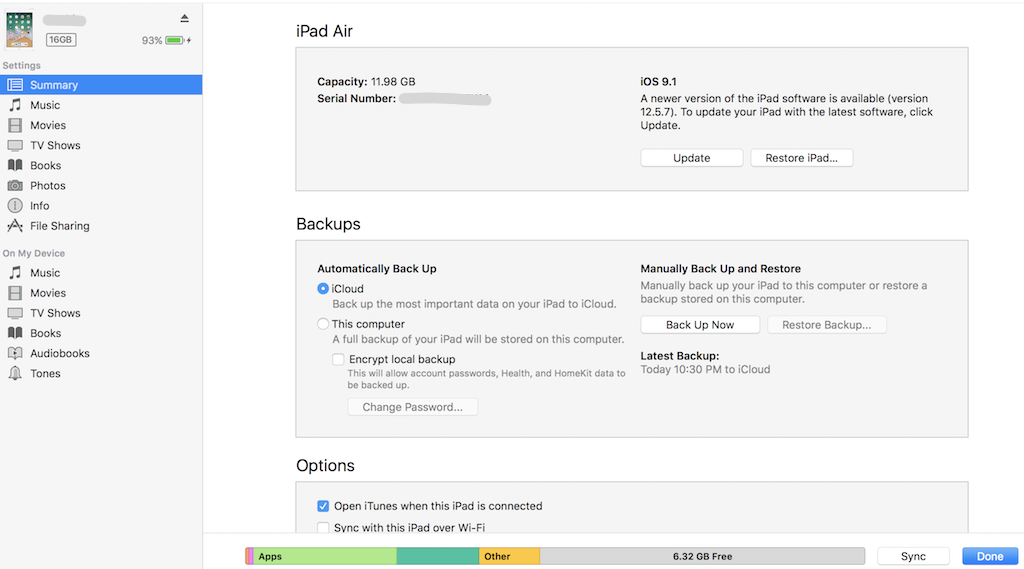Click the 6.32 GB Free storage segment

click(x=702, y=556)
